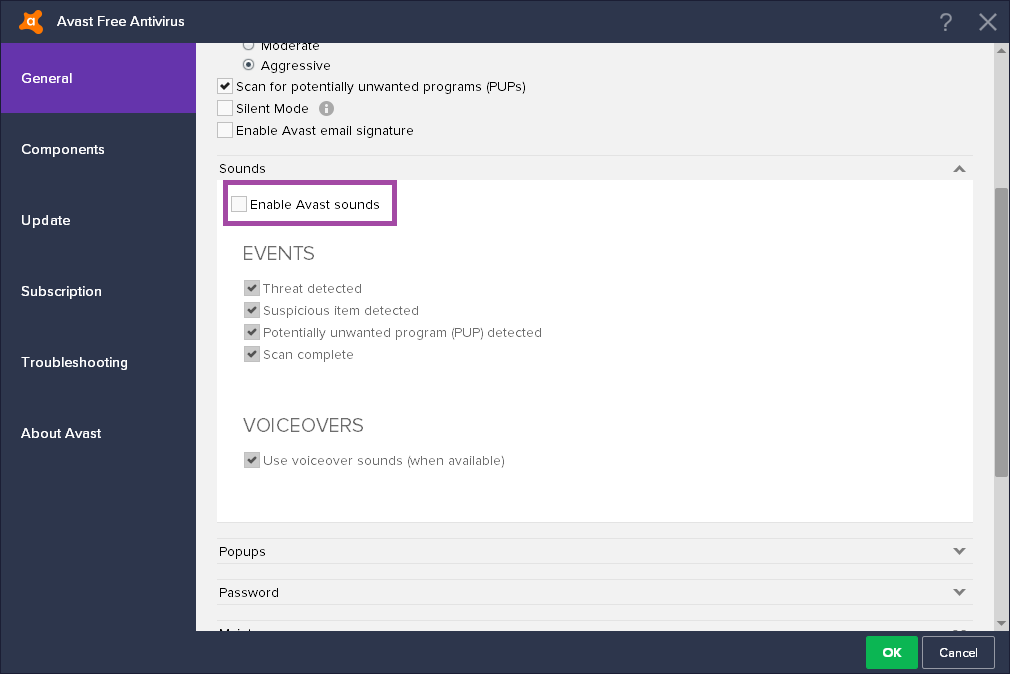Click Silent Mode info icon
Screen dimensions: 1010x674
coord(326,108)
